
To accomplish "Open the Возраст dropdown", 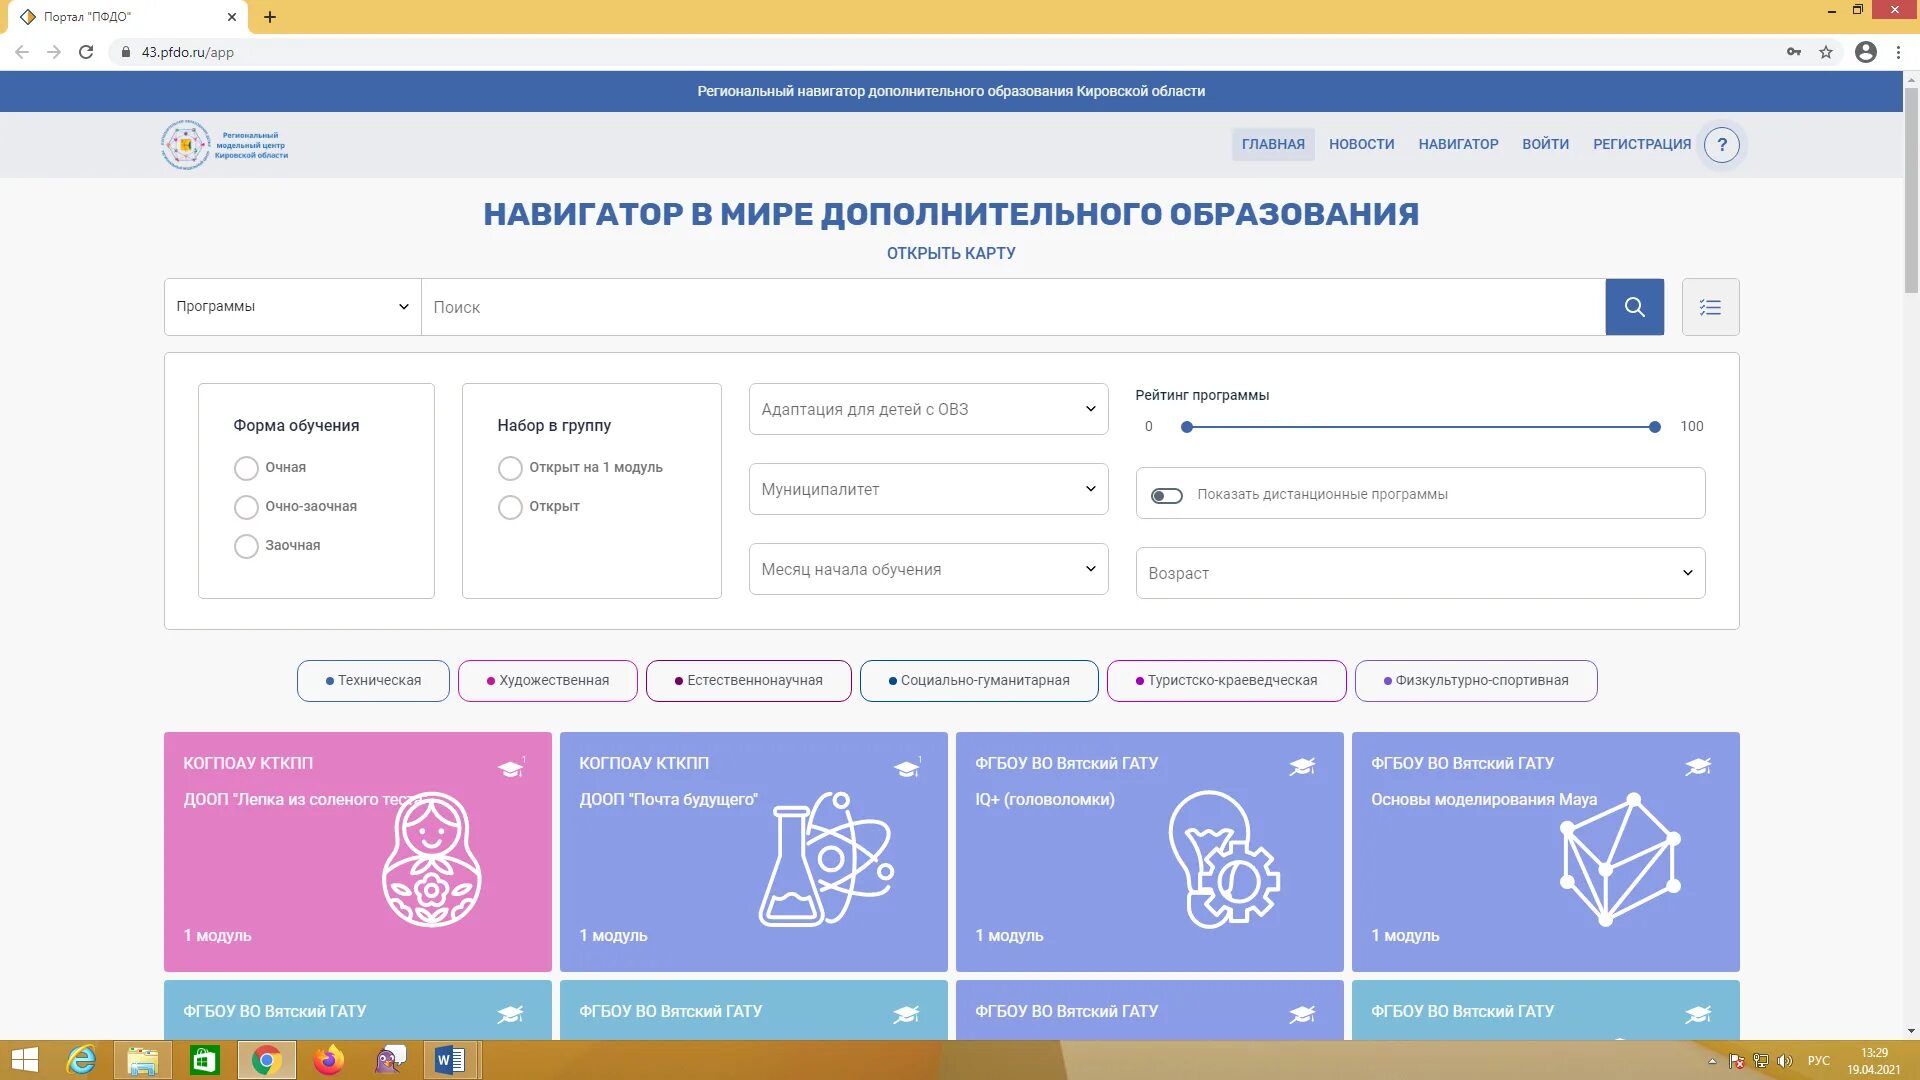I will click(1420, 573).
